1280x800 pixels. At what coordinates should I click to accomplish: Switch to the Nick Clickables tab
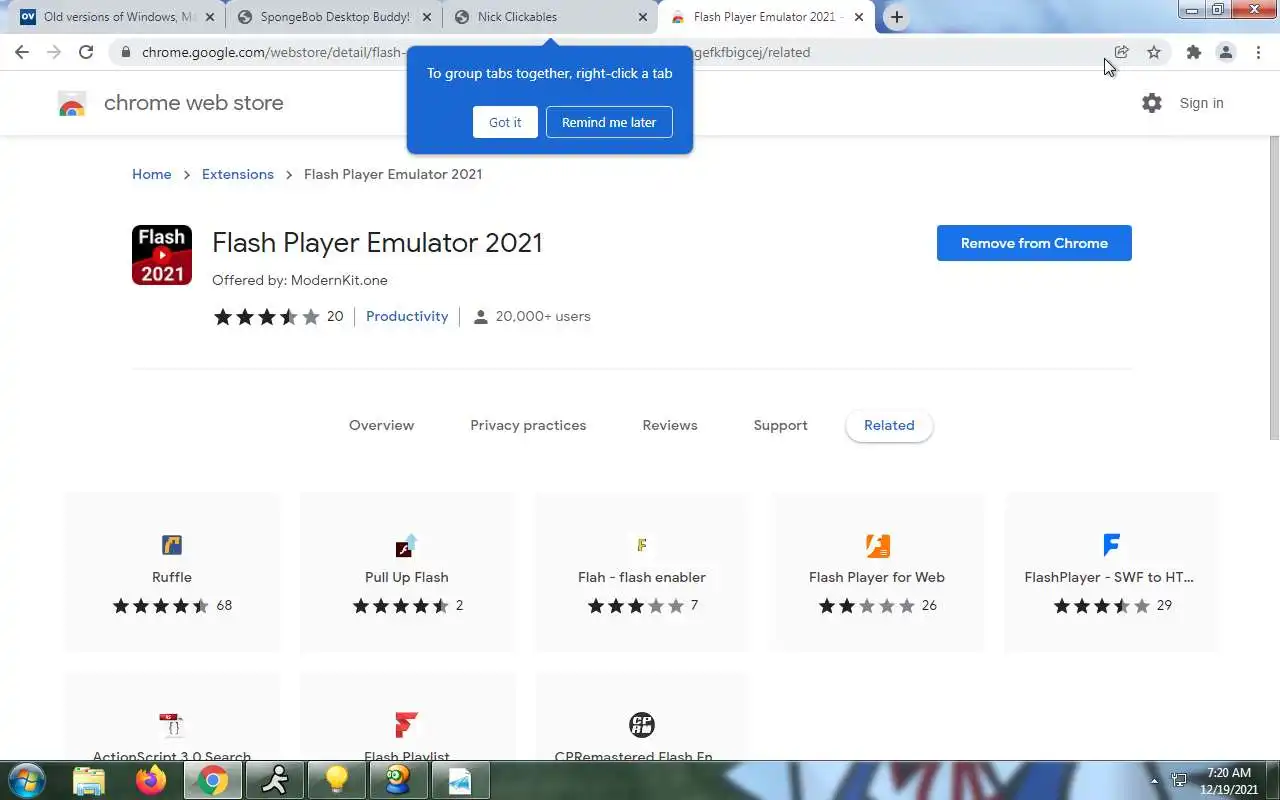point(548,17)
